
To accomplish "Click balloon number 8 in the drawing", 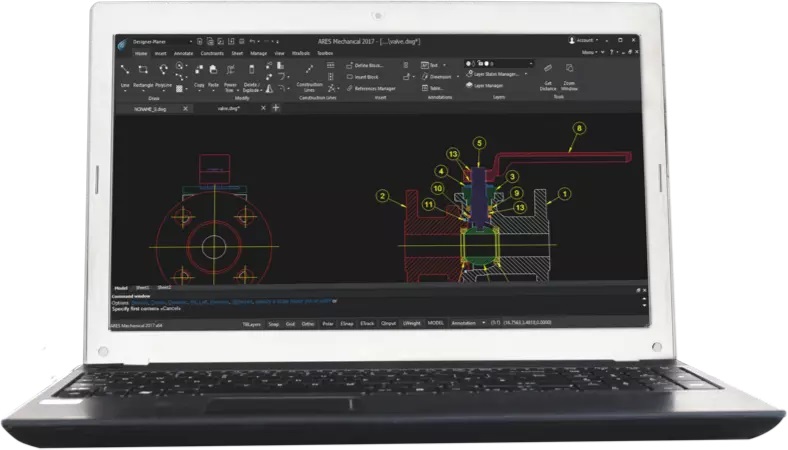I will click(579, 128).
